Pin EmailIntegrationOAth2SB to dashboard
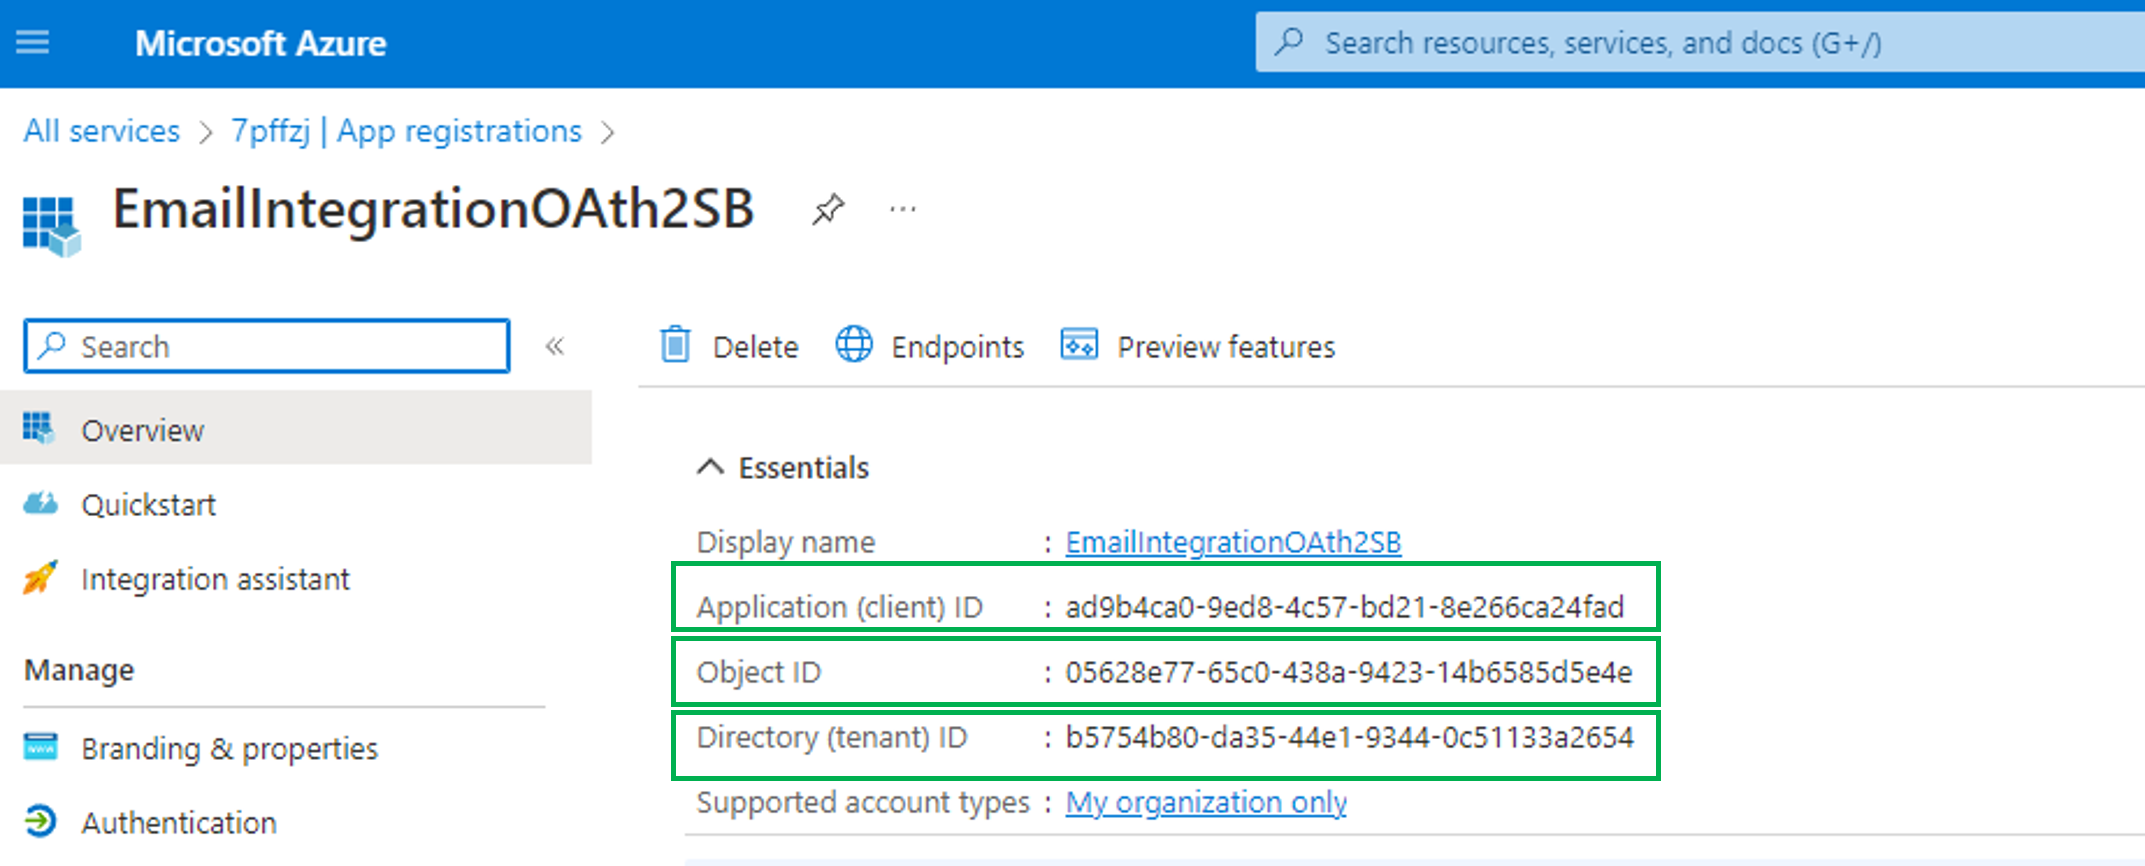 [828, 210]
